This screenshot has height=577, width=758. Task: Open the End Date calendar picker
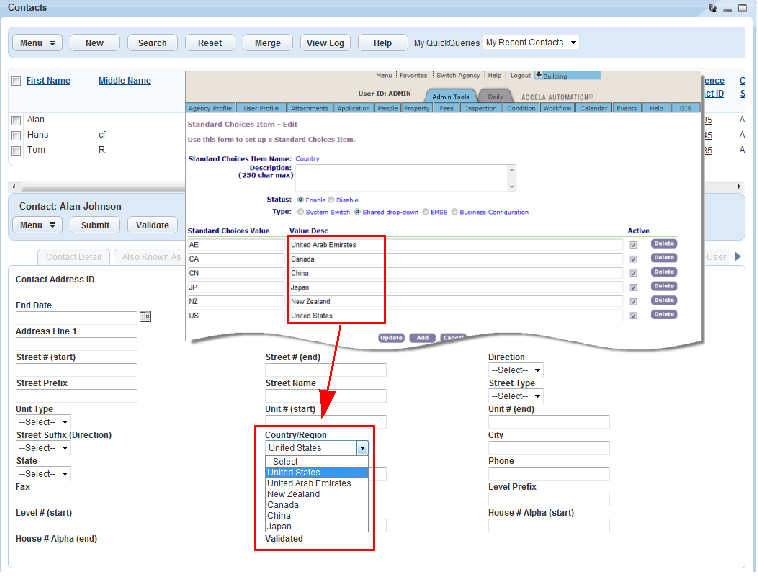(x=145, y=317)
